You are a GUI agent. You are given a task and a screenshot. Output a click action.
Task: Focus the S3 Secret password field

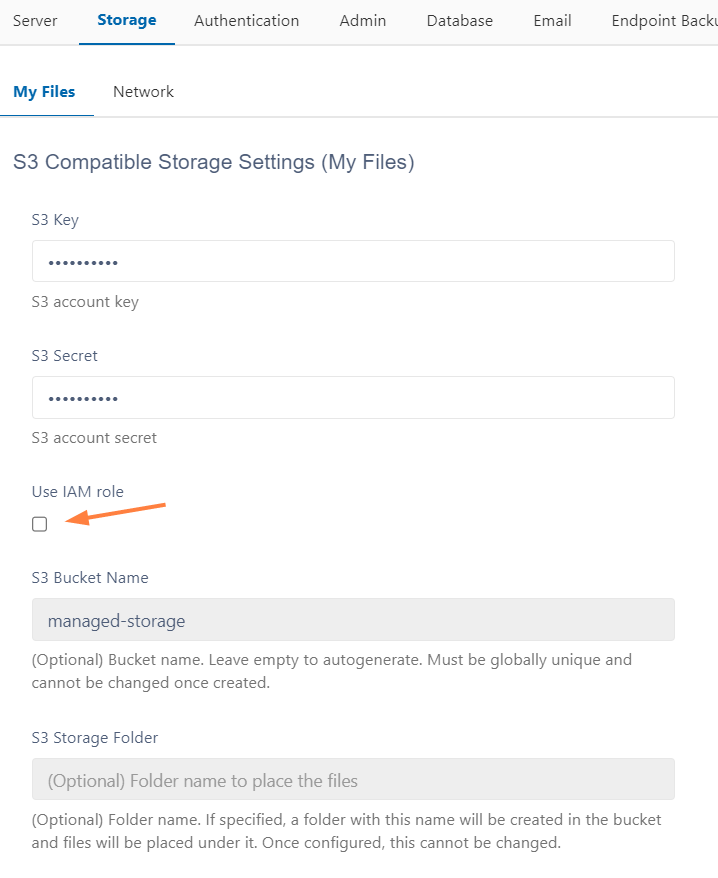click(x=353, y=397)
